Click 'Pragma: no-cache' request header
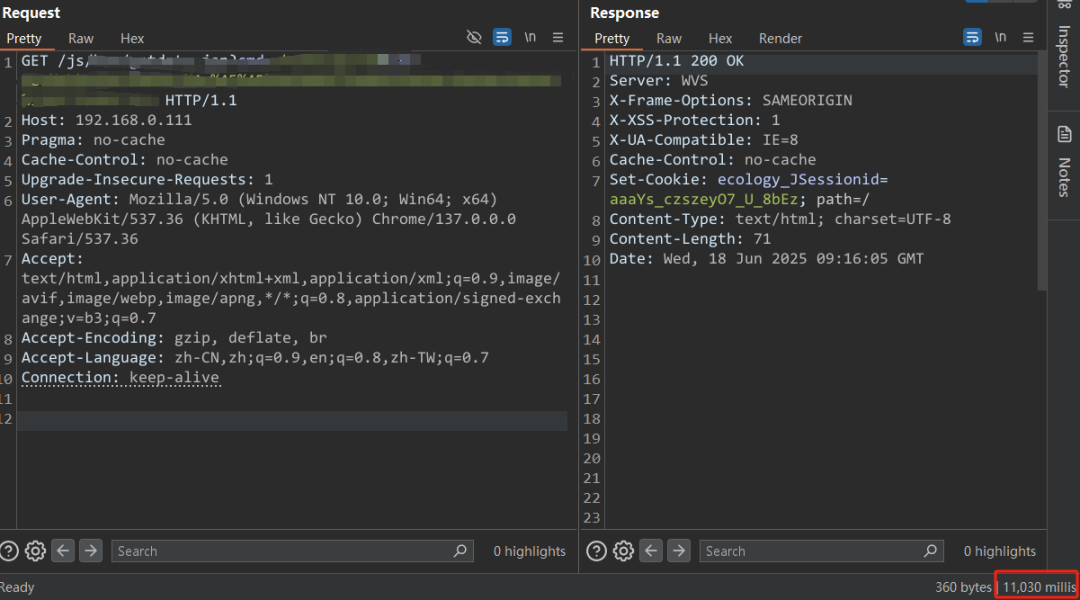1080x600 pixels. 93,140
